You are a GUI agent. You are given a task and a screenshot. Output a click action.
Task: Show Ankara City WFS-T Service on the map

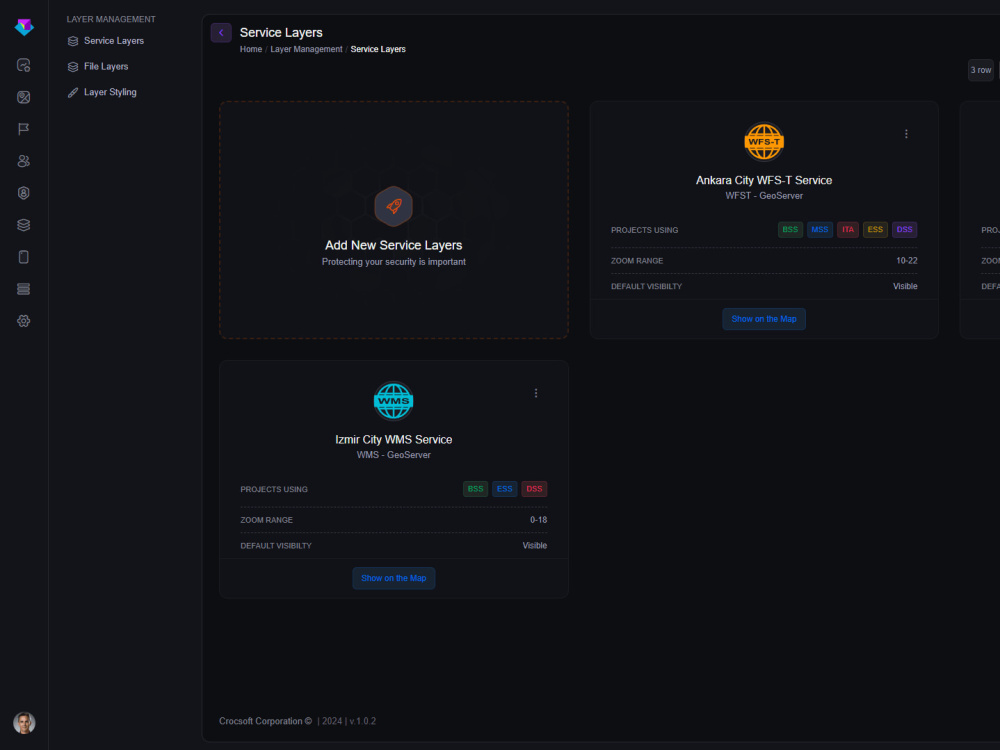[764, 319]
